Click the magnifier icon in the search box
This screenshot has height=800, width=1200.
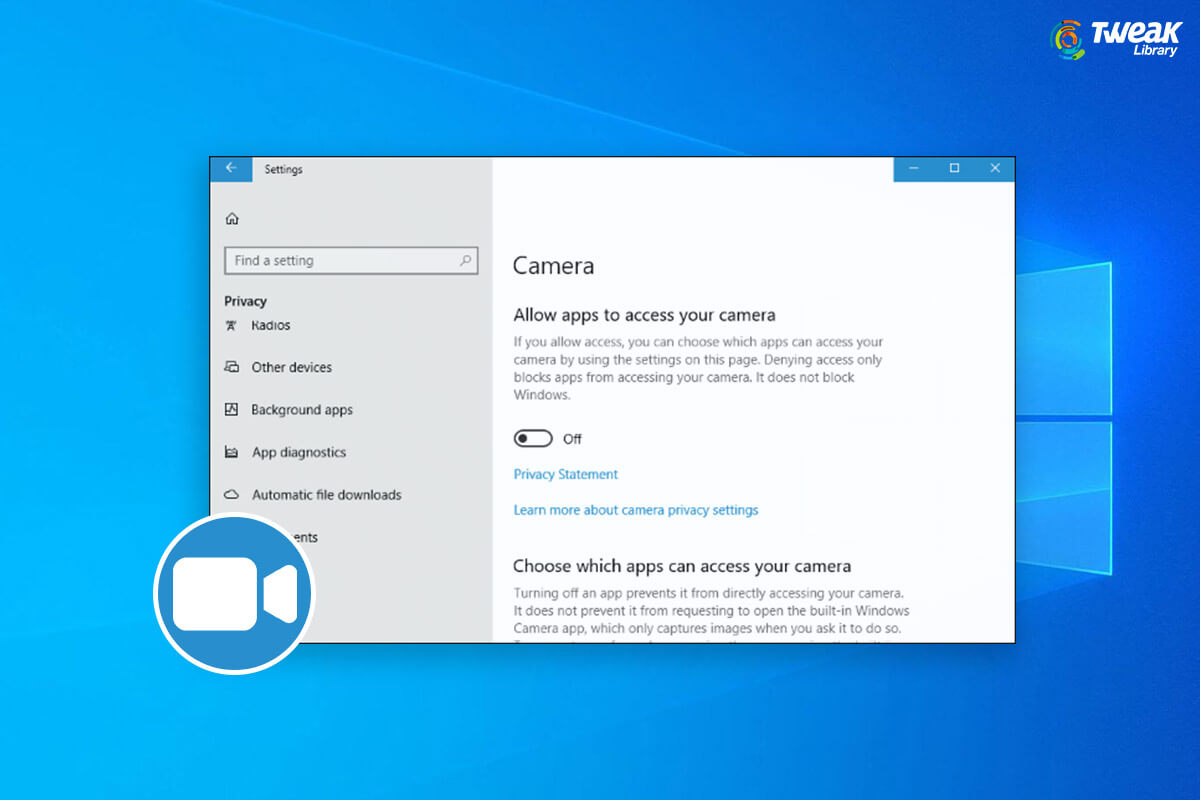tap(467, 260)
